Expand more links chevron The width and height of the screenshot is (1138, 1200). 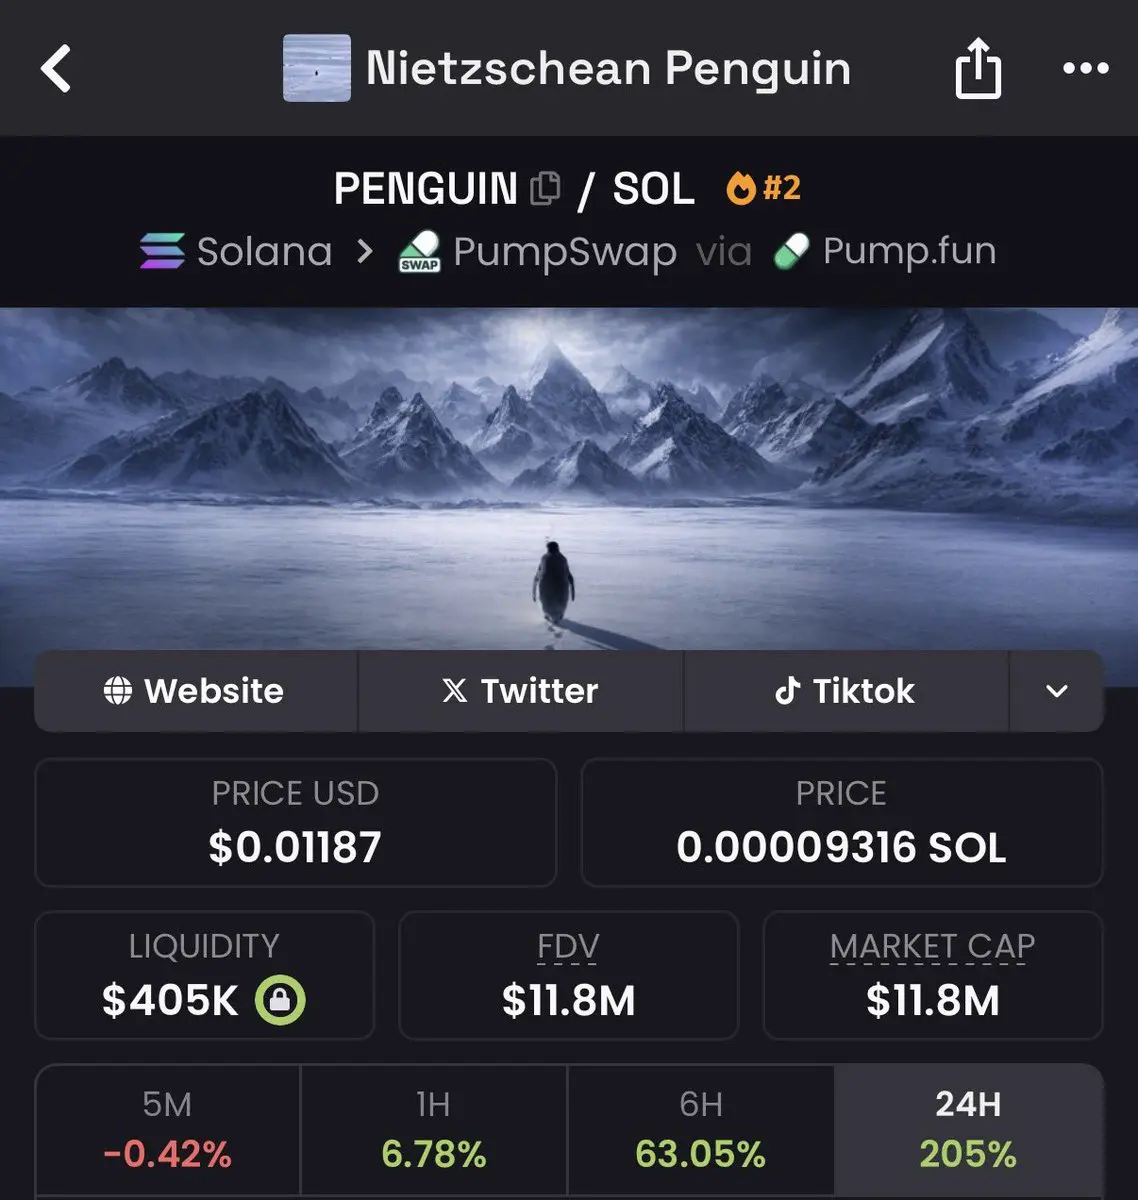click(x=1057, y=691)
